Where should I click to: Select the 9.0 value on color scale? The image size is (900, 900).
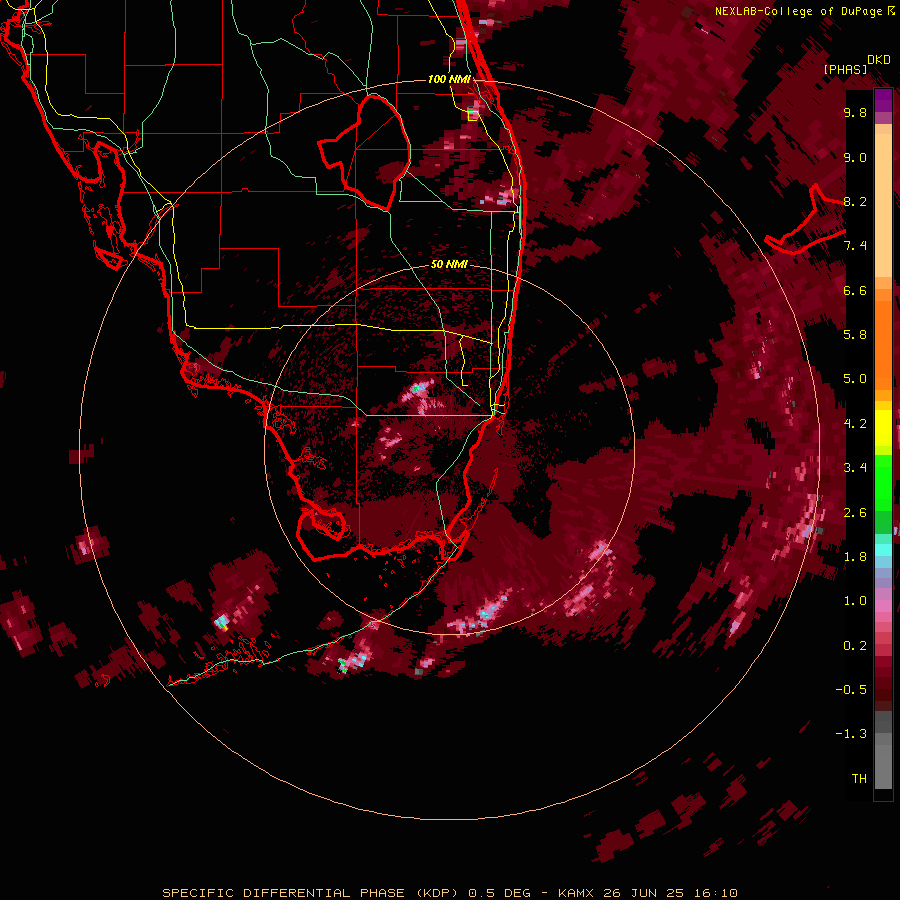(855, 157)
